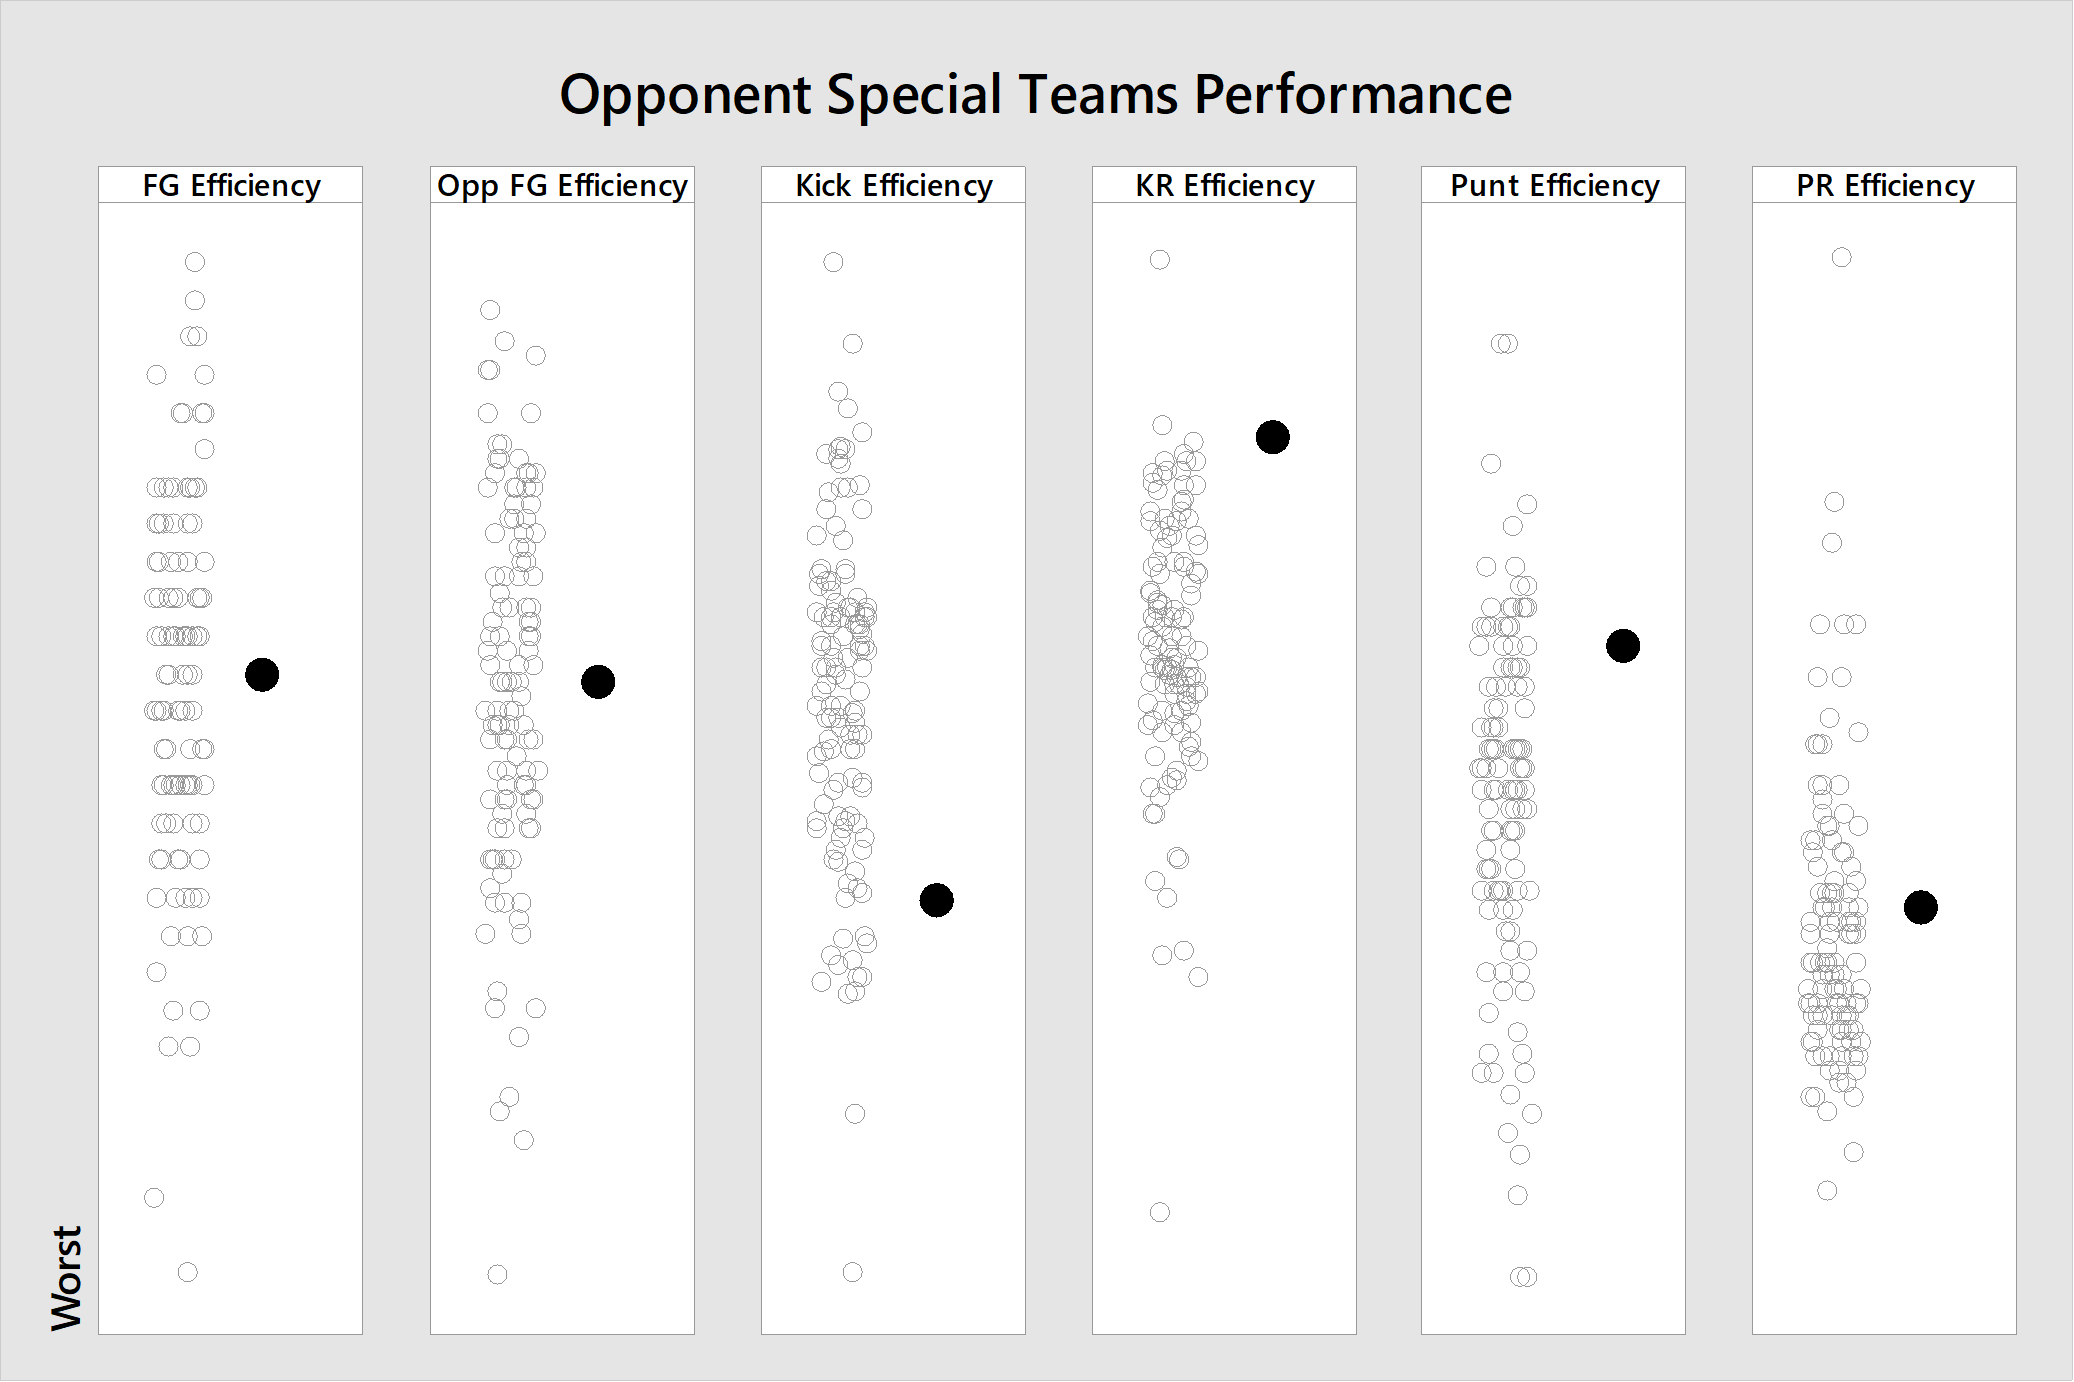Select the Punt Efficiency panel header

tap(1554, 185)
